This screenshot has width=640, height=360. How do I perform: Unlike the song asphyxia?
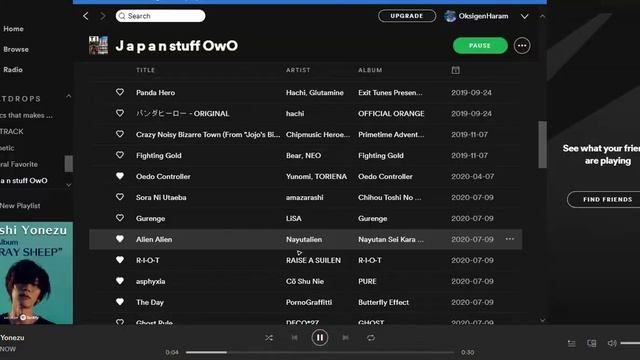[x=120, y=281]
